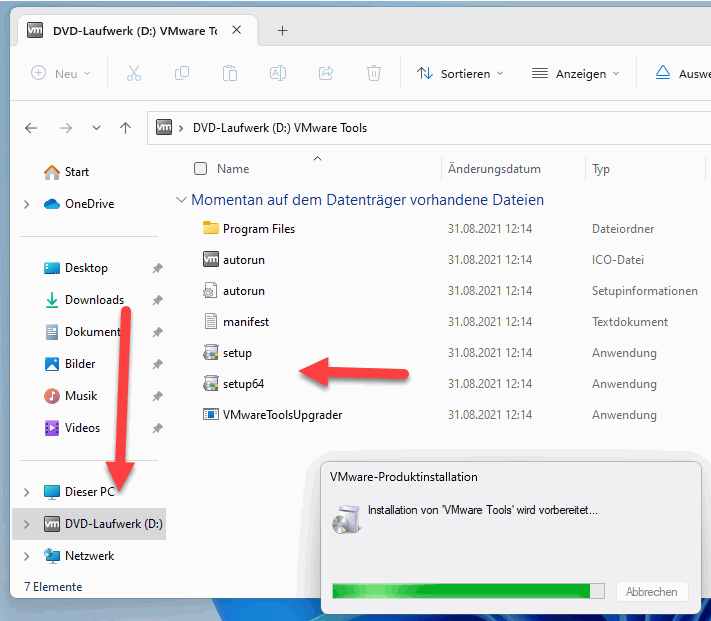The height and width of the screenshot is (621, 711).
Task: Click the pin icon next to Musik
Action: (157, 396)
